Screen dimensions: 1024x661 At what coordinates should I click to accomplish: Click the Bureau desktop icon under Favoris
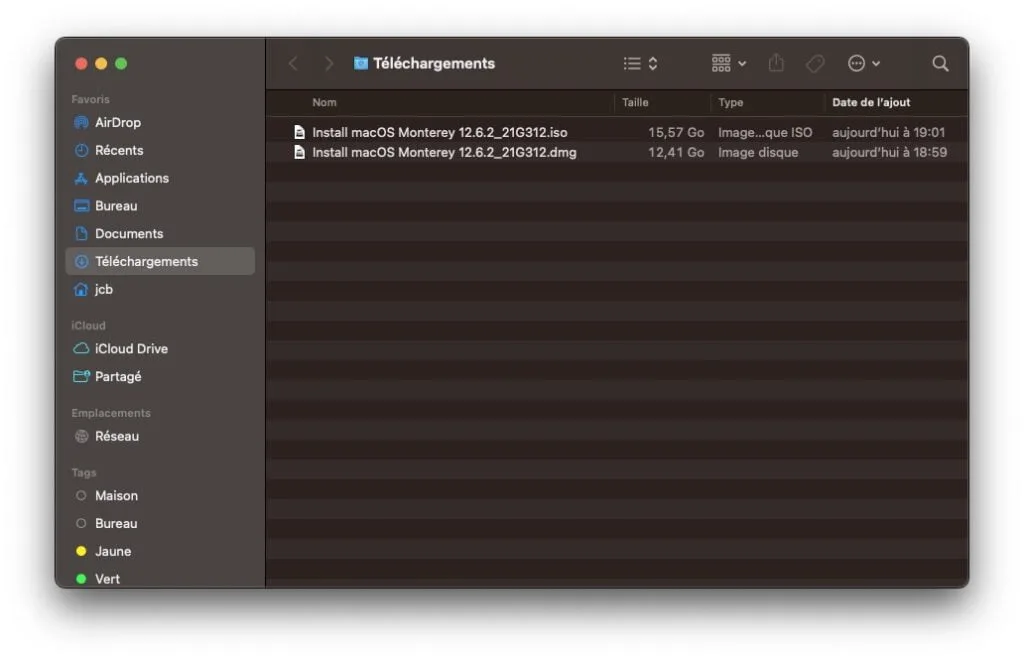click(x=81, y=206)
